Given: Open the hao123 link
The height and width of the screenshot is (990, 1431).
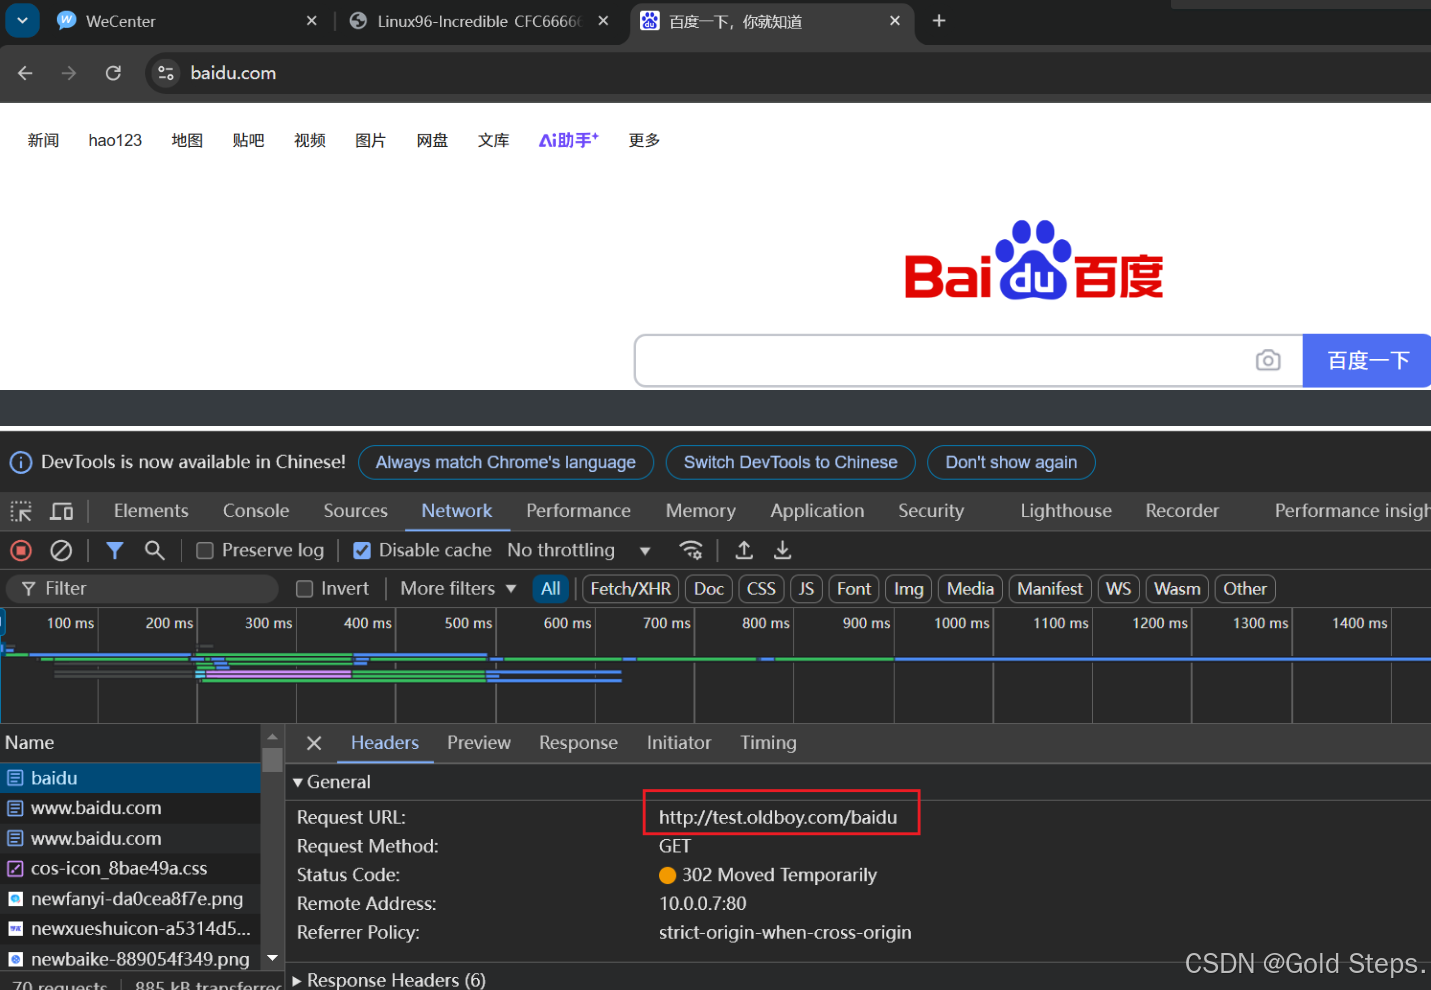Looking at the screenshot, I should (x=115, y=140).
